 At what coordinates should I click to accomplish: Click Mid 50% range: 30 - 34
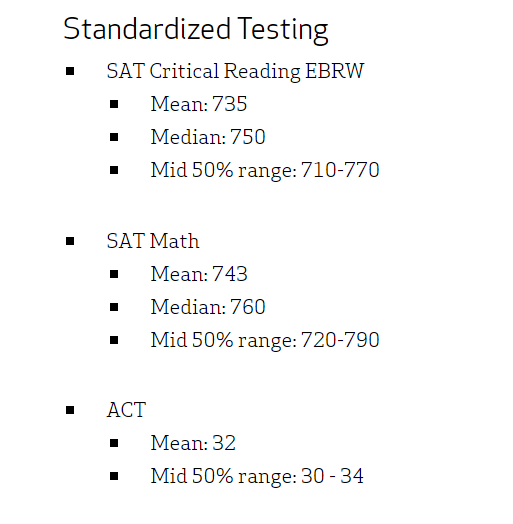click(257, 477)
